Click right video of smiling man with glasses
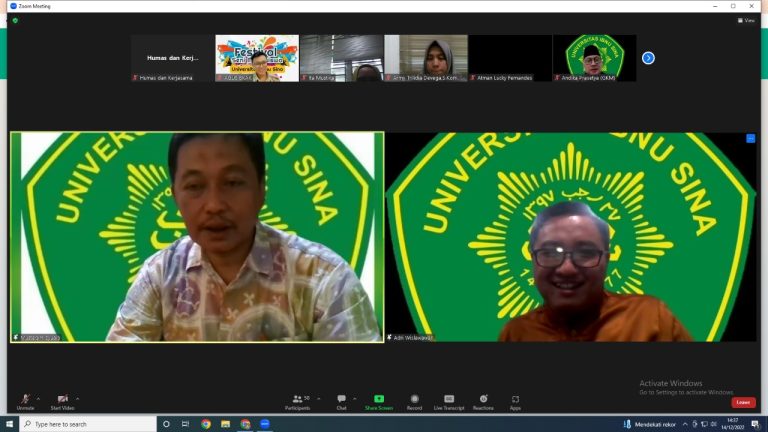 (x=571, y=237)
